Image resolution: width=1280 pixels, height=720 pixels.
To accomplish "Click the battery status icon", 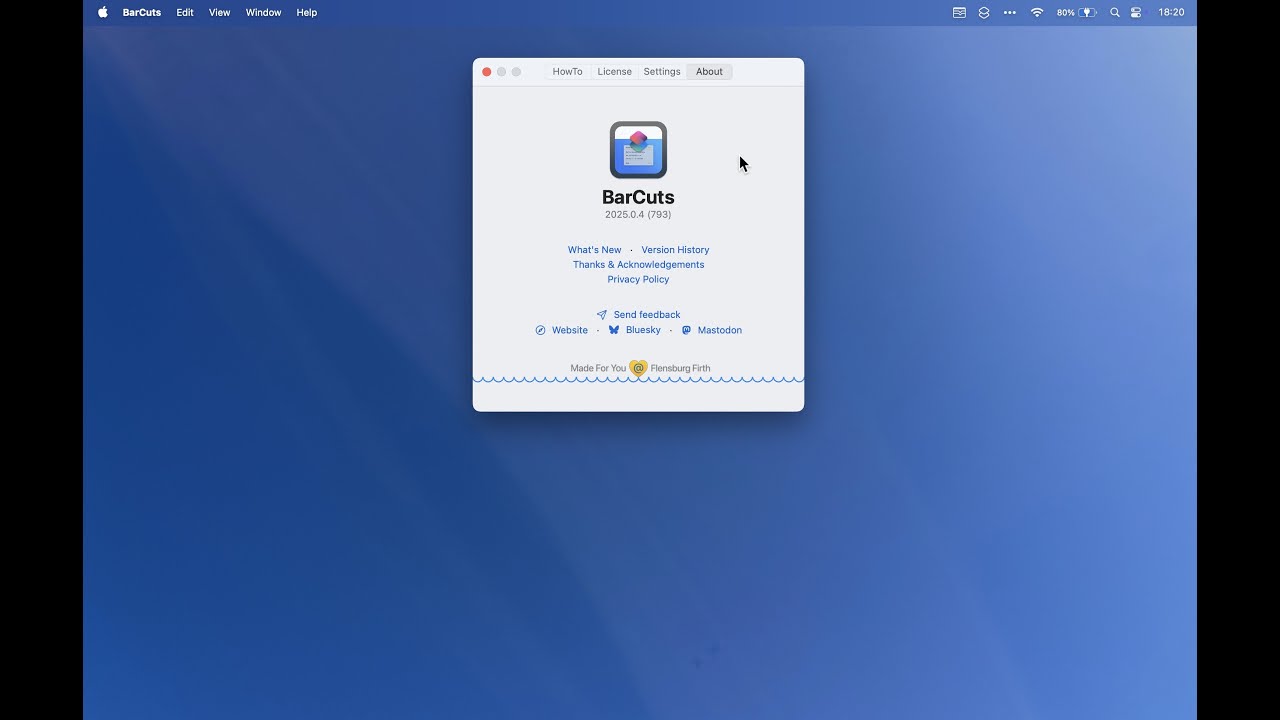I will pyautogui.click(x=1086, y=13).
